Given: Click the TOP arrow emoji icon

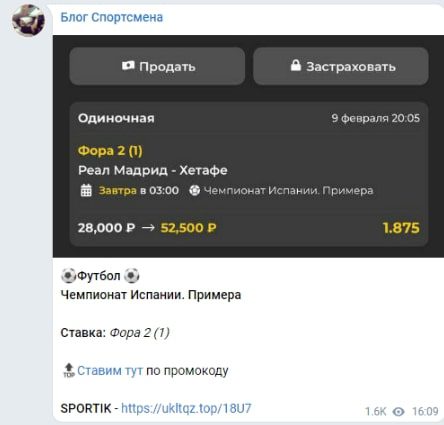Looking at the screenshot, I should pos(69,370).
